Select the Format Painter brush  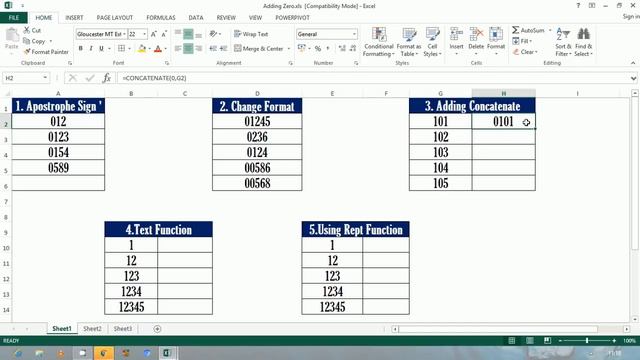(x=27, y=52)
